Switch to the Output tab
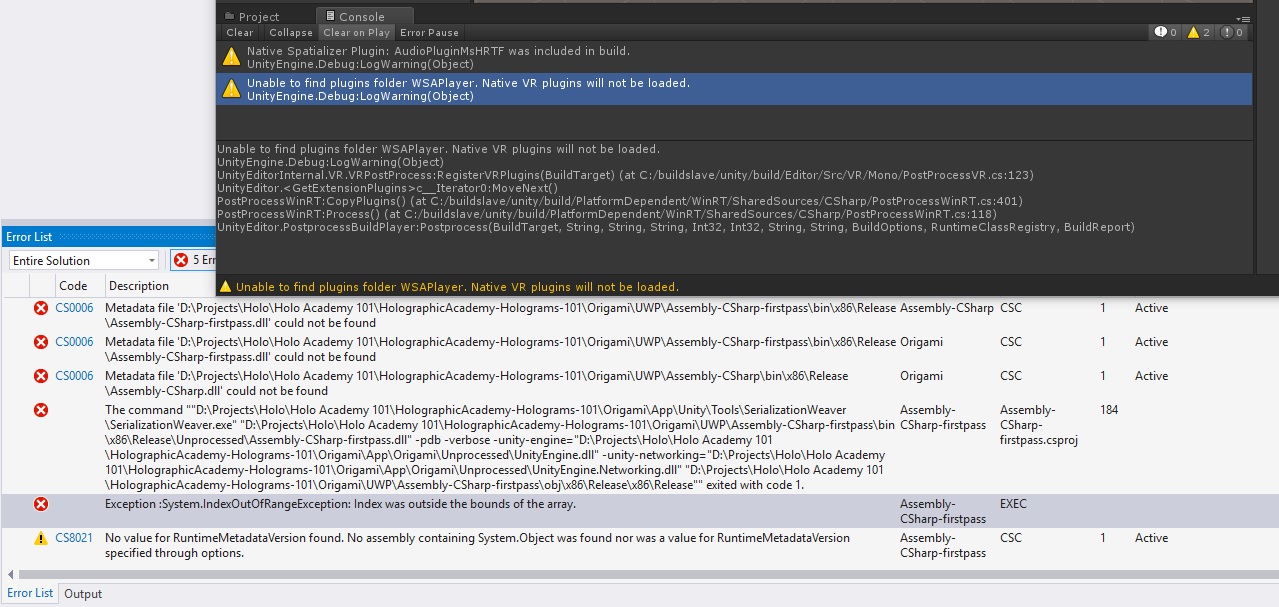Viewport: 1279px width, 607px height. coord(83,593)
